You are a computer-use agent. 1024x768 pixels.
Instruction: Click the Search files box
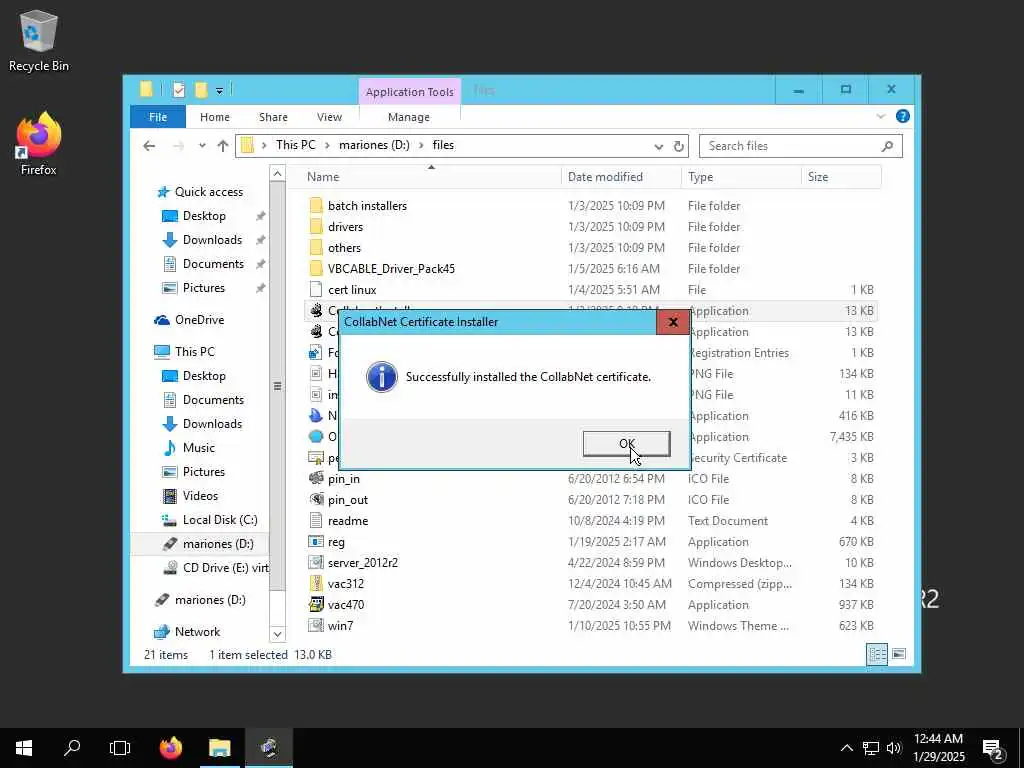801,146
